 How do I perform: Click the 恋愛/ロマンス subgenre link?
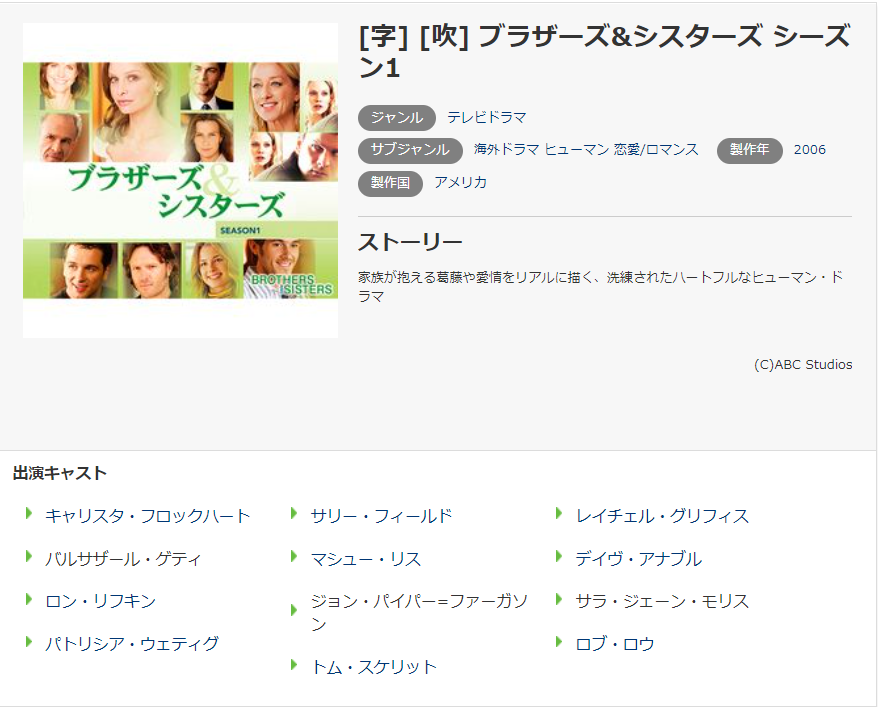656,149
